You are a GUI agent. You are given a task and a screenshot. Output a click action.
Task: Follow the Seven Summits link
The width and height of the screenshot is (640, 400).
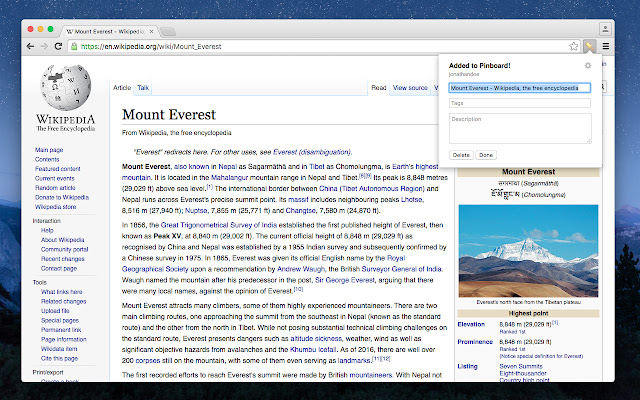click(521, 366)
